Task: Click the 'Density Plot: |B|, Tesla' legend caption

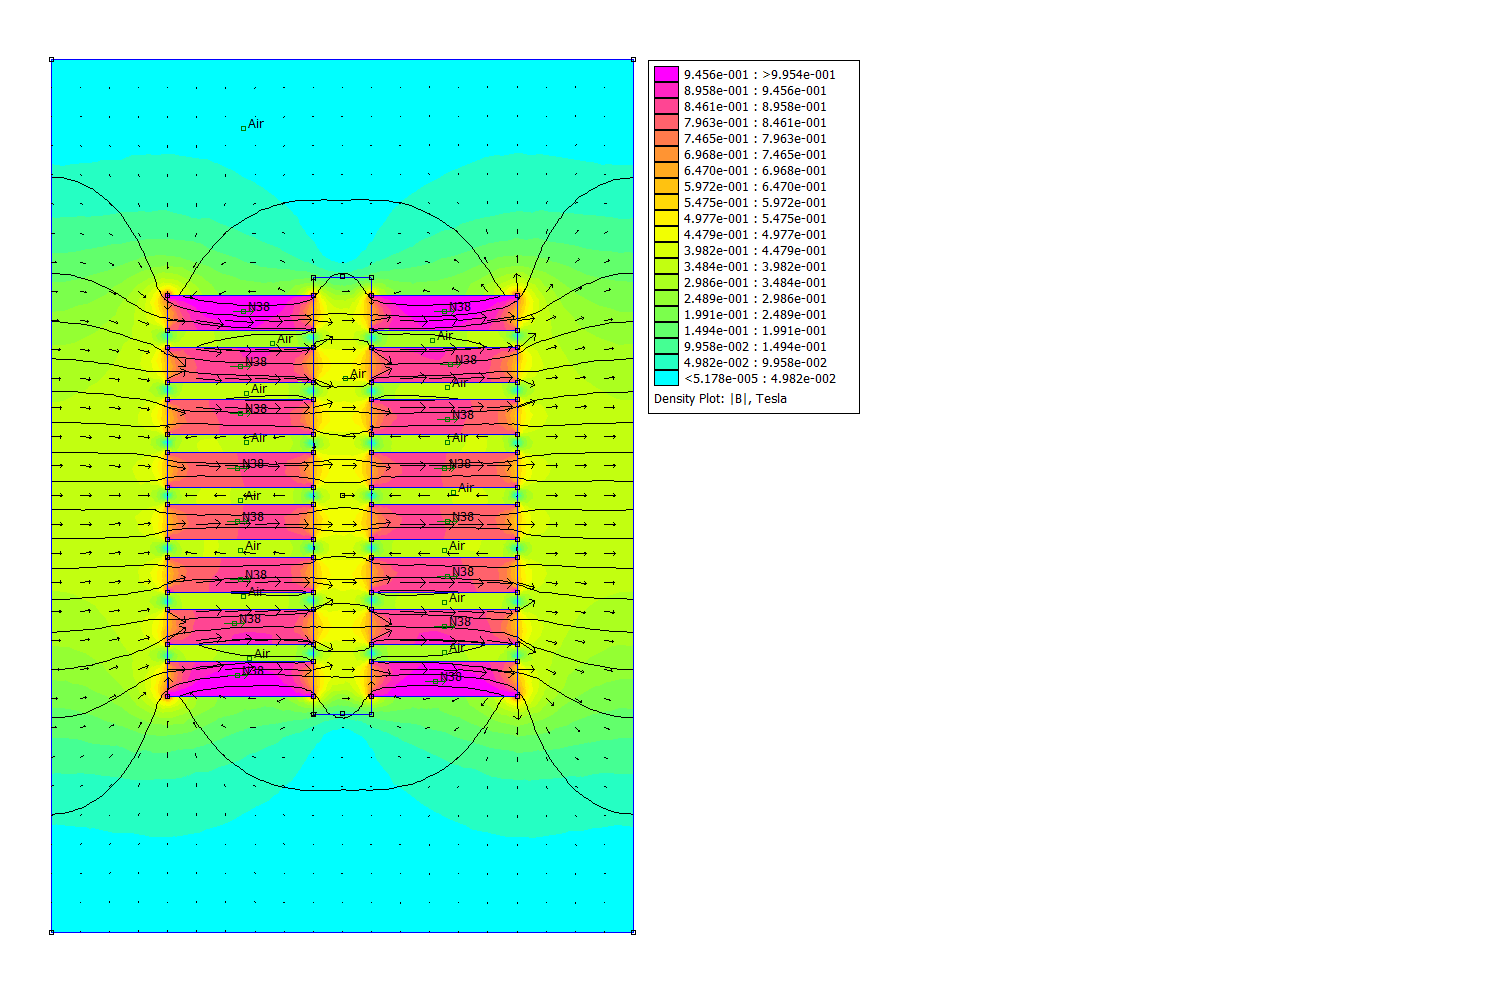Action: [720, 399]
